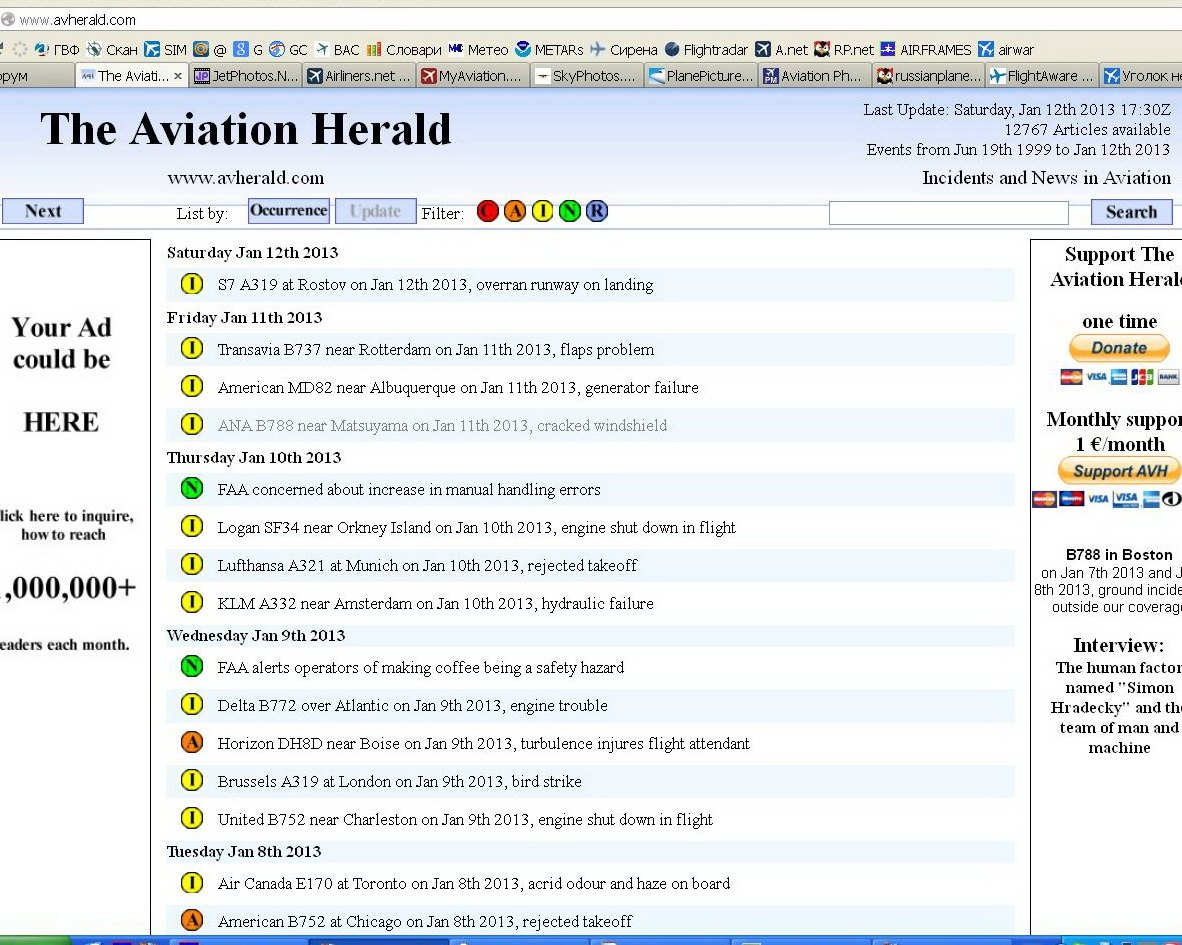Click incident icon beside S7 A319 Rostov article
Viewport: 1182px width, 945px height.
click(192, 284)
